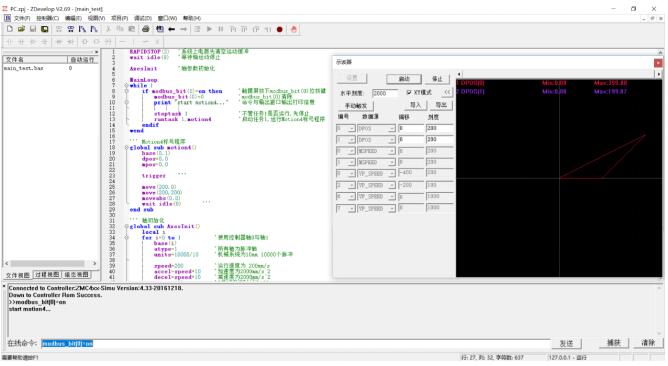Cut selection with the scissors icon

point(108,29)
